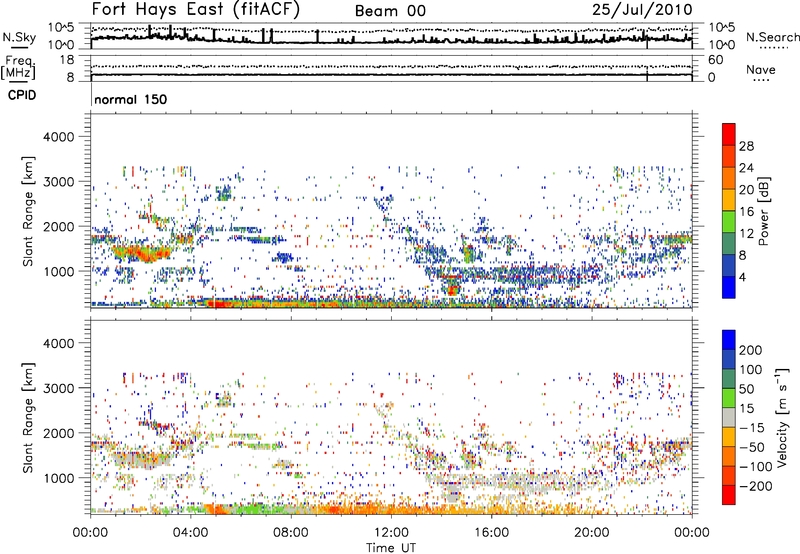Click the Velocity [m s-1] colorbar title
The height and width of the screenshot is (554, 800).
click(x=782, y=417)
